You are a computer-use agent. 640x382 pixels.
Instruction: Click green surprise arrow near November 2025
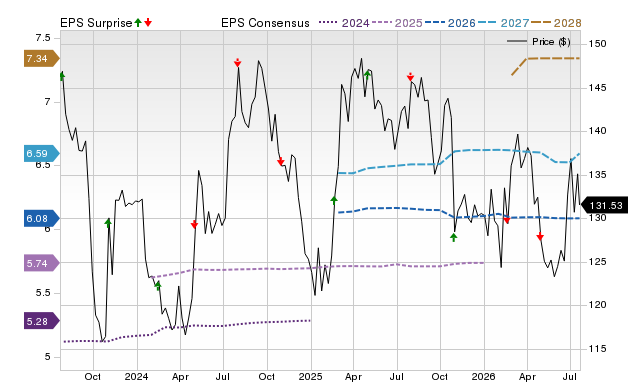click(x=453, y=237)
